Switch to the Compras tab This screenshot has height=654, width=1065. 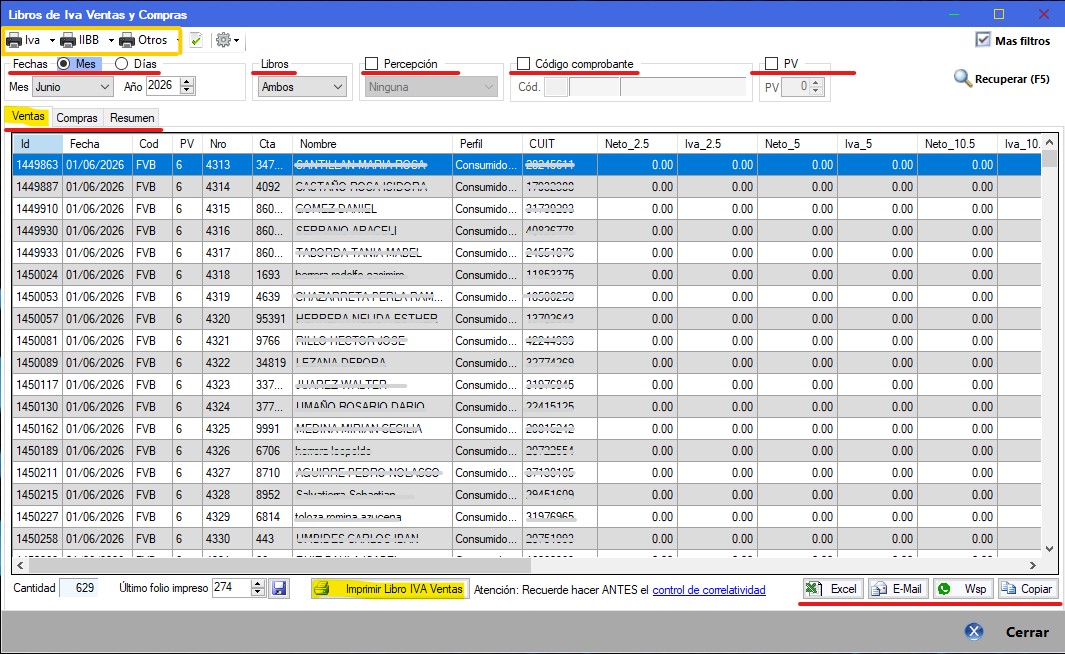coord(77,118)
